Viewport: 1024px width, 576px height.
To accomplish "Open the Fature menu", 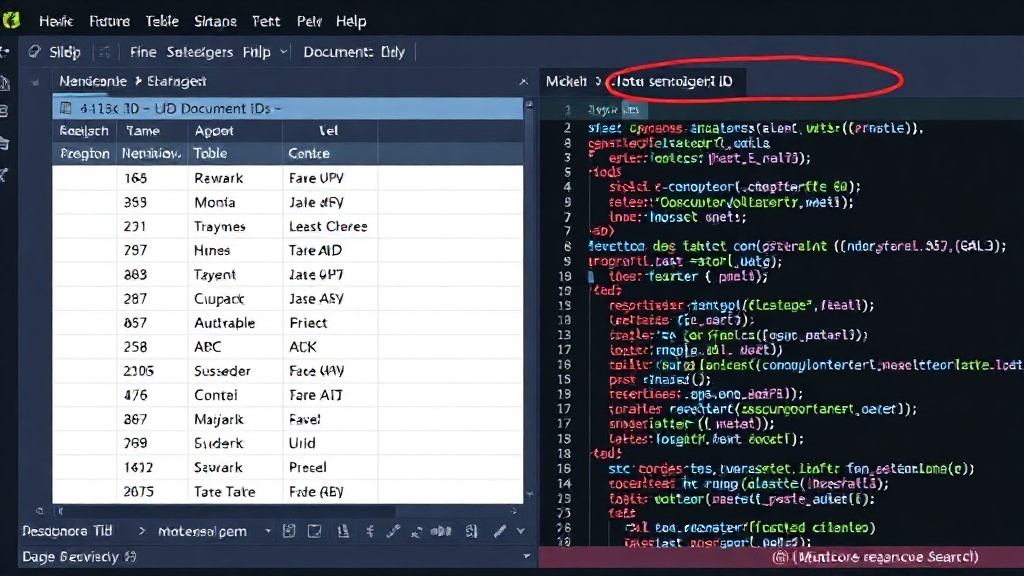I will pyautogui.click(x=110, y=22).
